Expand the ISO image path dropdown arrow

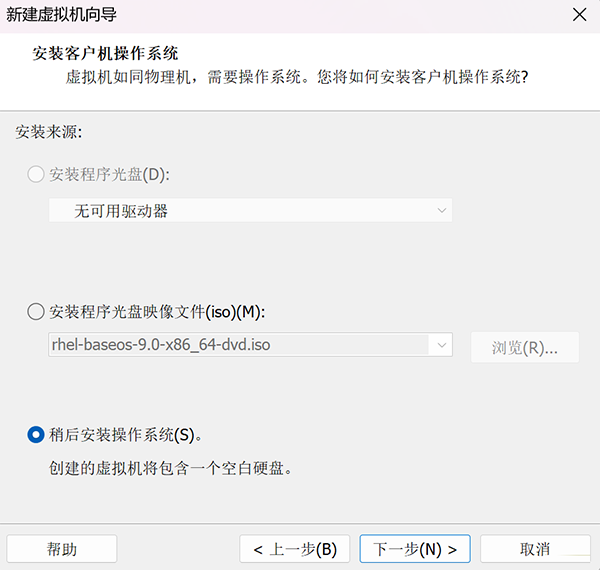[x=441, y=345]
